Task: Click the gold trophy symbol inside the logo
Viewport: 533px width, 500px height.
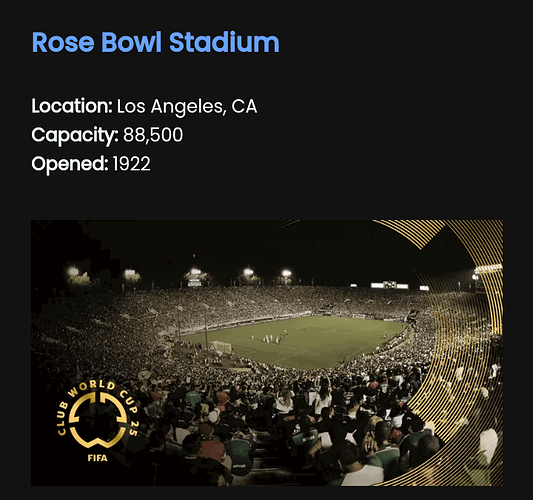Action: (98, 420)
